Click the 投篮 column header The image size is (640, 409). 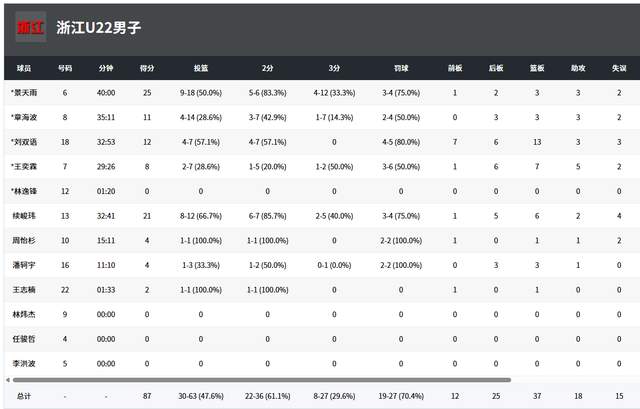tap(200, 68)
